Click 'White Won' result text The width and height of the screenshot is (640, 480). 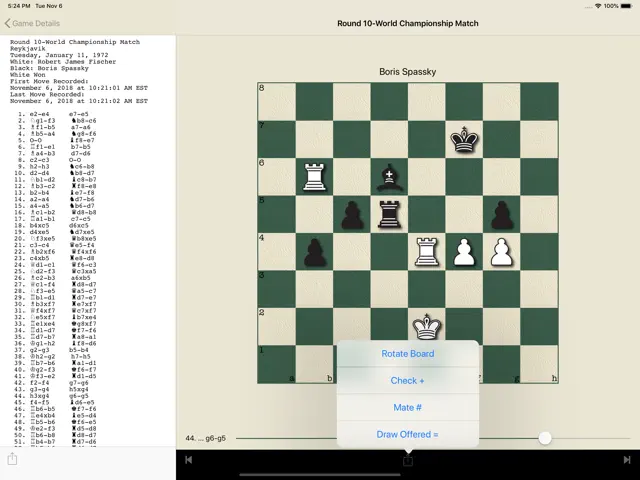coord(28,75)
